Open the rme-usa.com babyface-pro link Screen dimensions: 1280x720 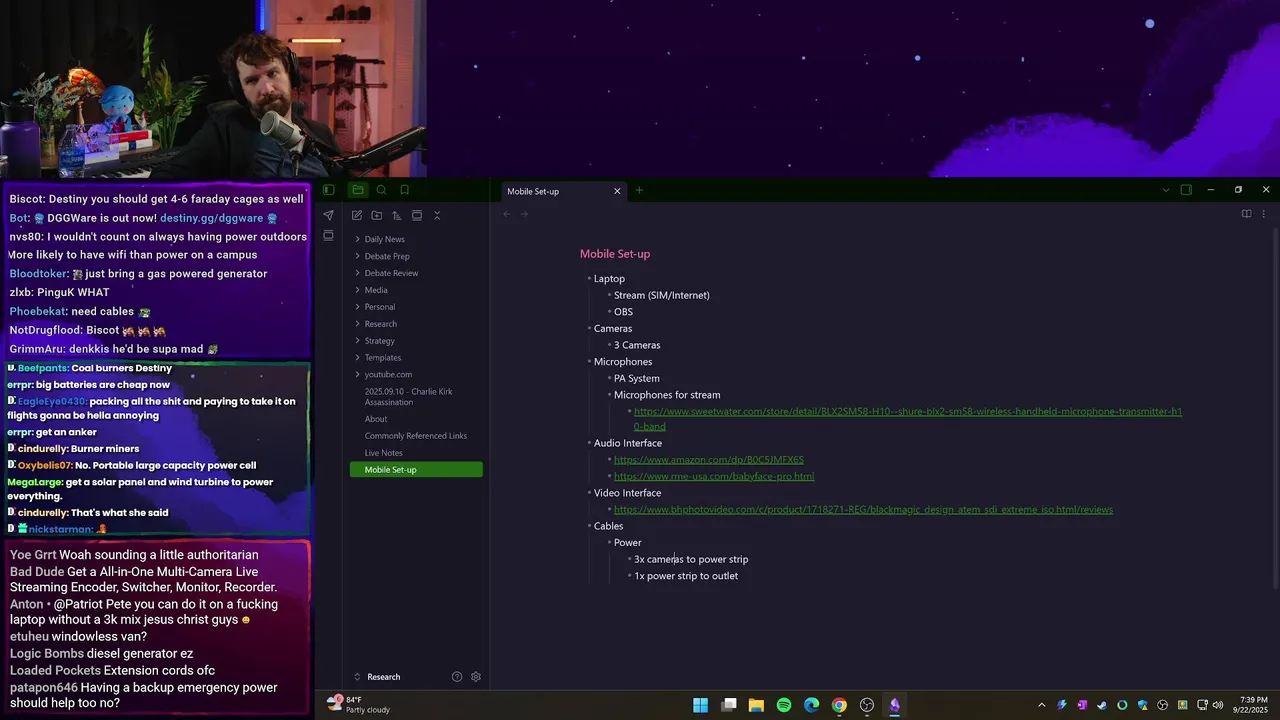coord(714,476)
